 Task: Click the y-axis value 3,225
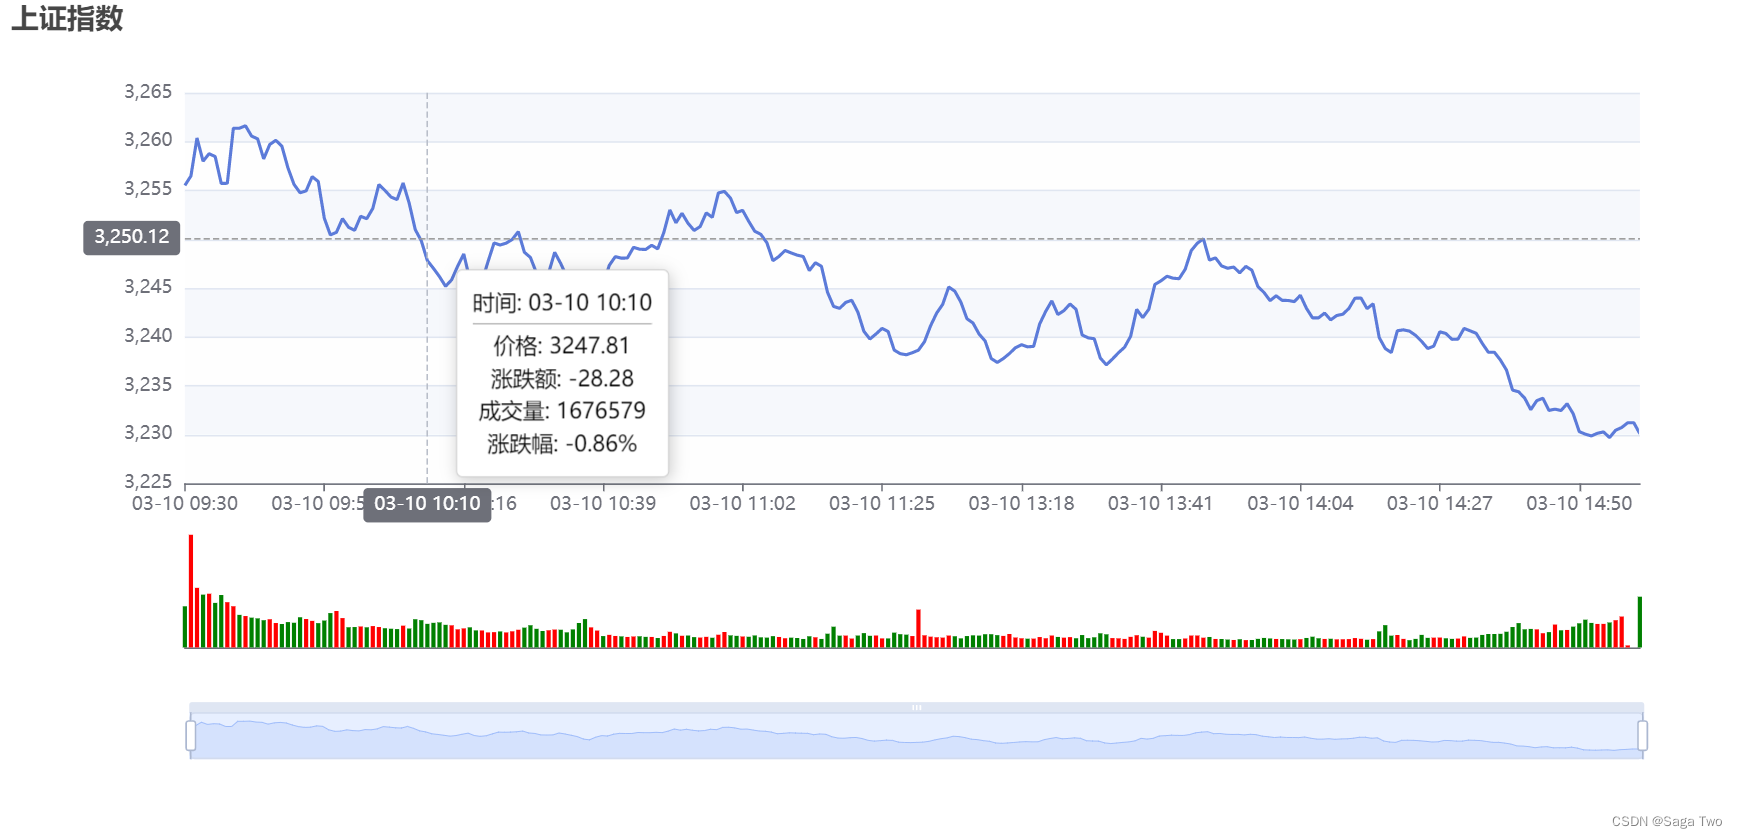[148, 481]
